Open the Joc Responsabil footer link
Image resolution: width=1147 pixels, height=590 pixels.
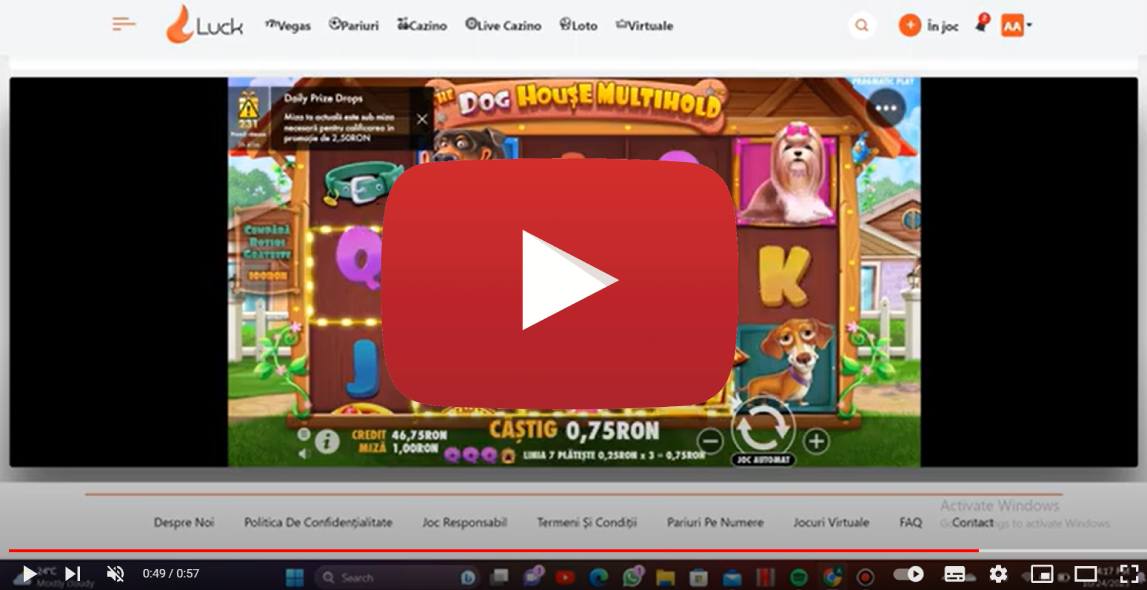tap(465, 522)
